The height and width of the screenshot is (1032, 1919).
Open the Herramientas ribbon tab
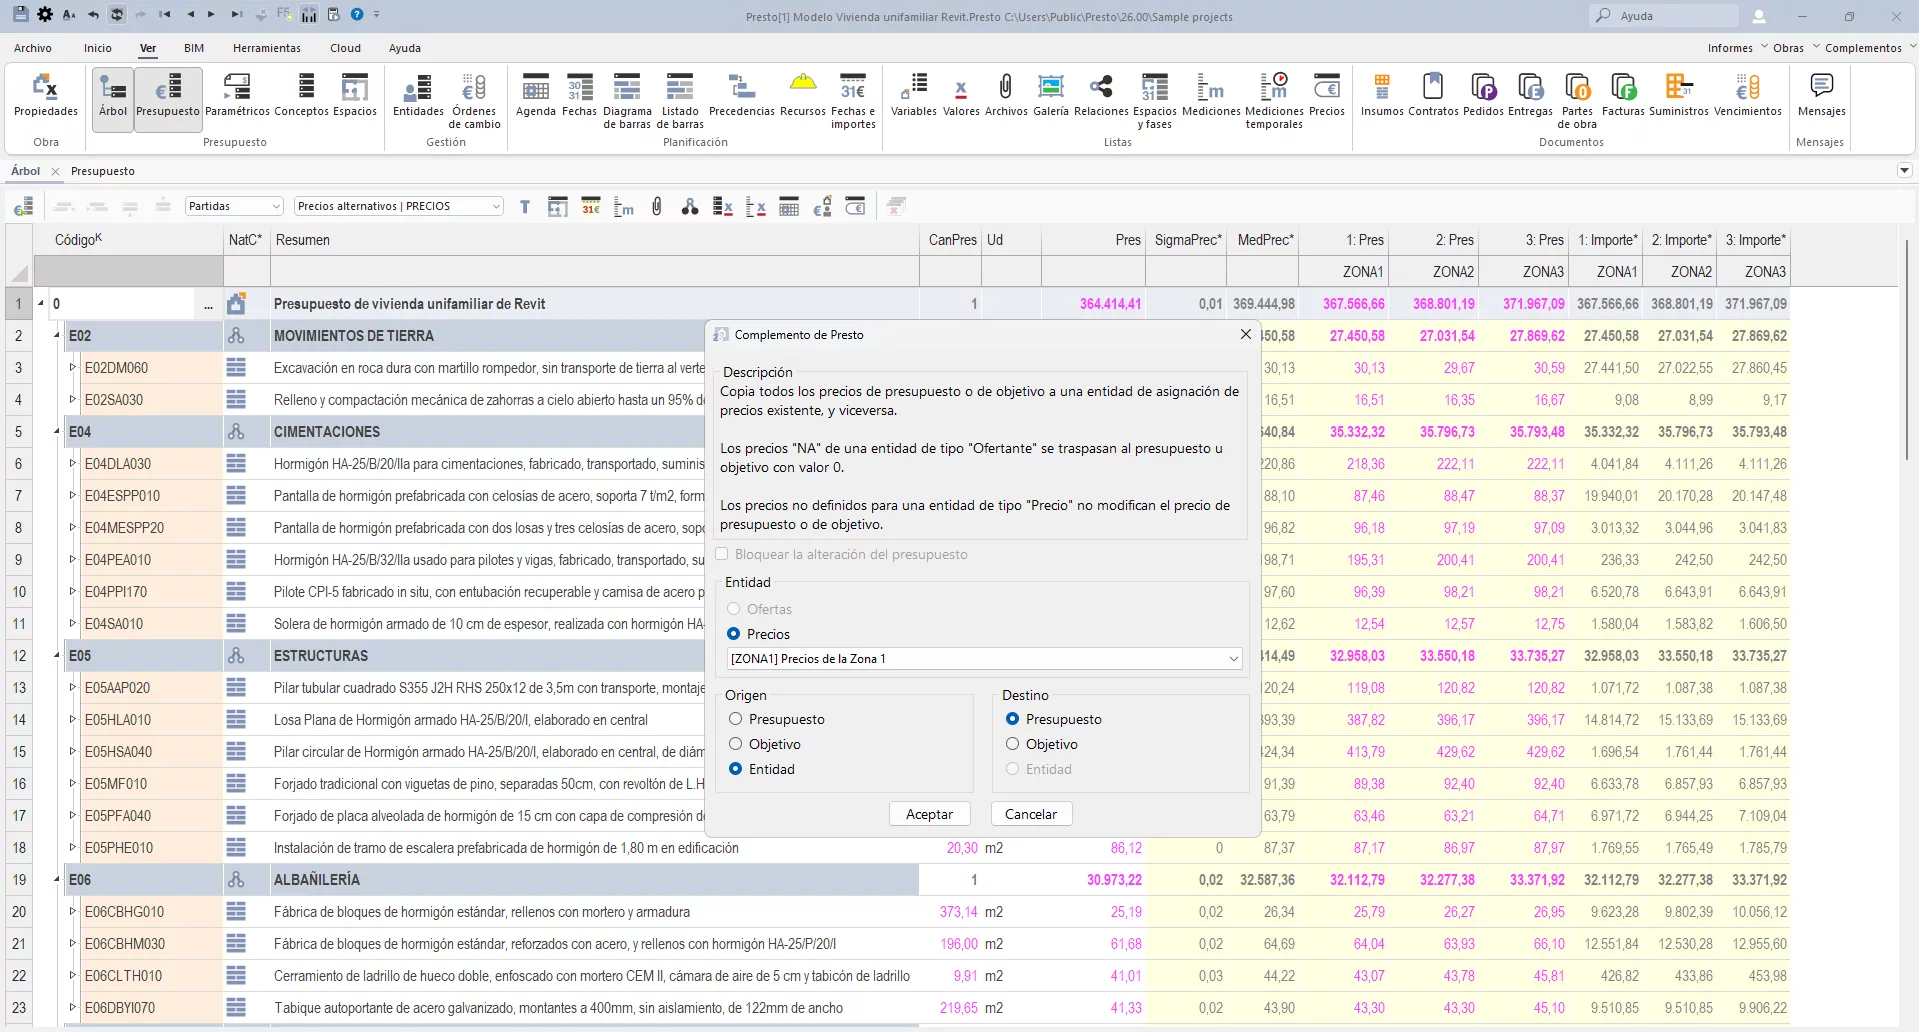[267, 48]
